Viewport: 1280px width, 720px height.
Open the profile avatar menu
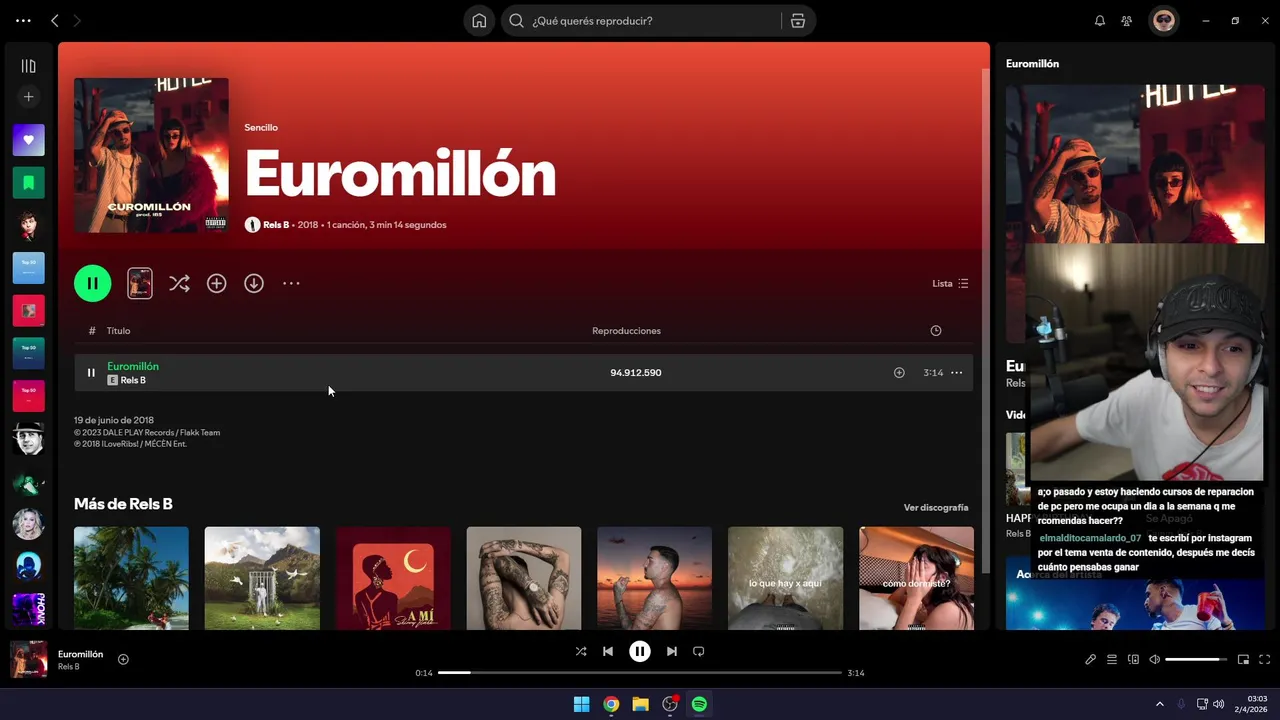[x=1163, y=20]
